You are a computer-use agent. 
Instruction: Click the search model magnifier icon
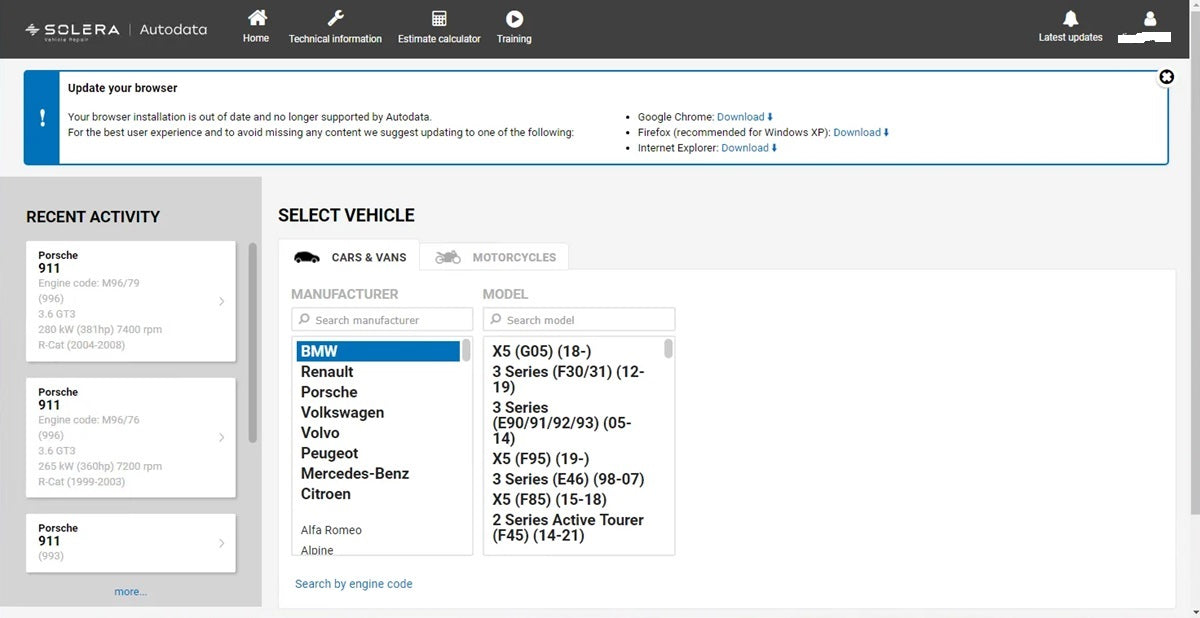pyautogui.click(x=496, y=320)
